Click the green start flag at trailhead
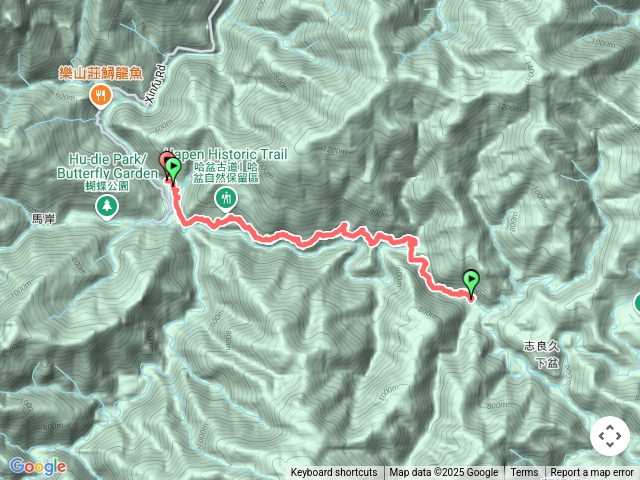 point(173,170)
